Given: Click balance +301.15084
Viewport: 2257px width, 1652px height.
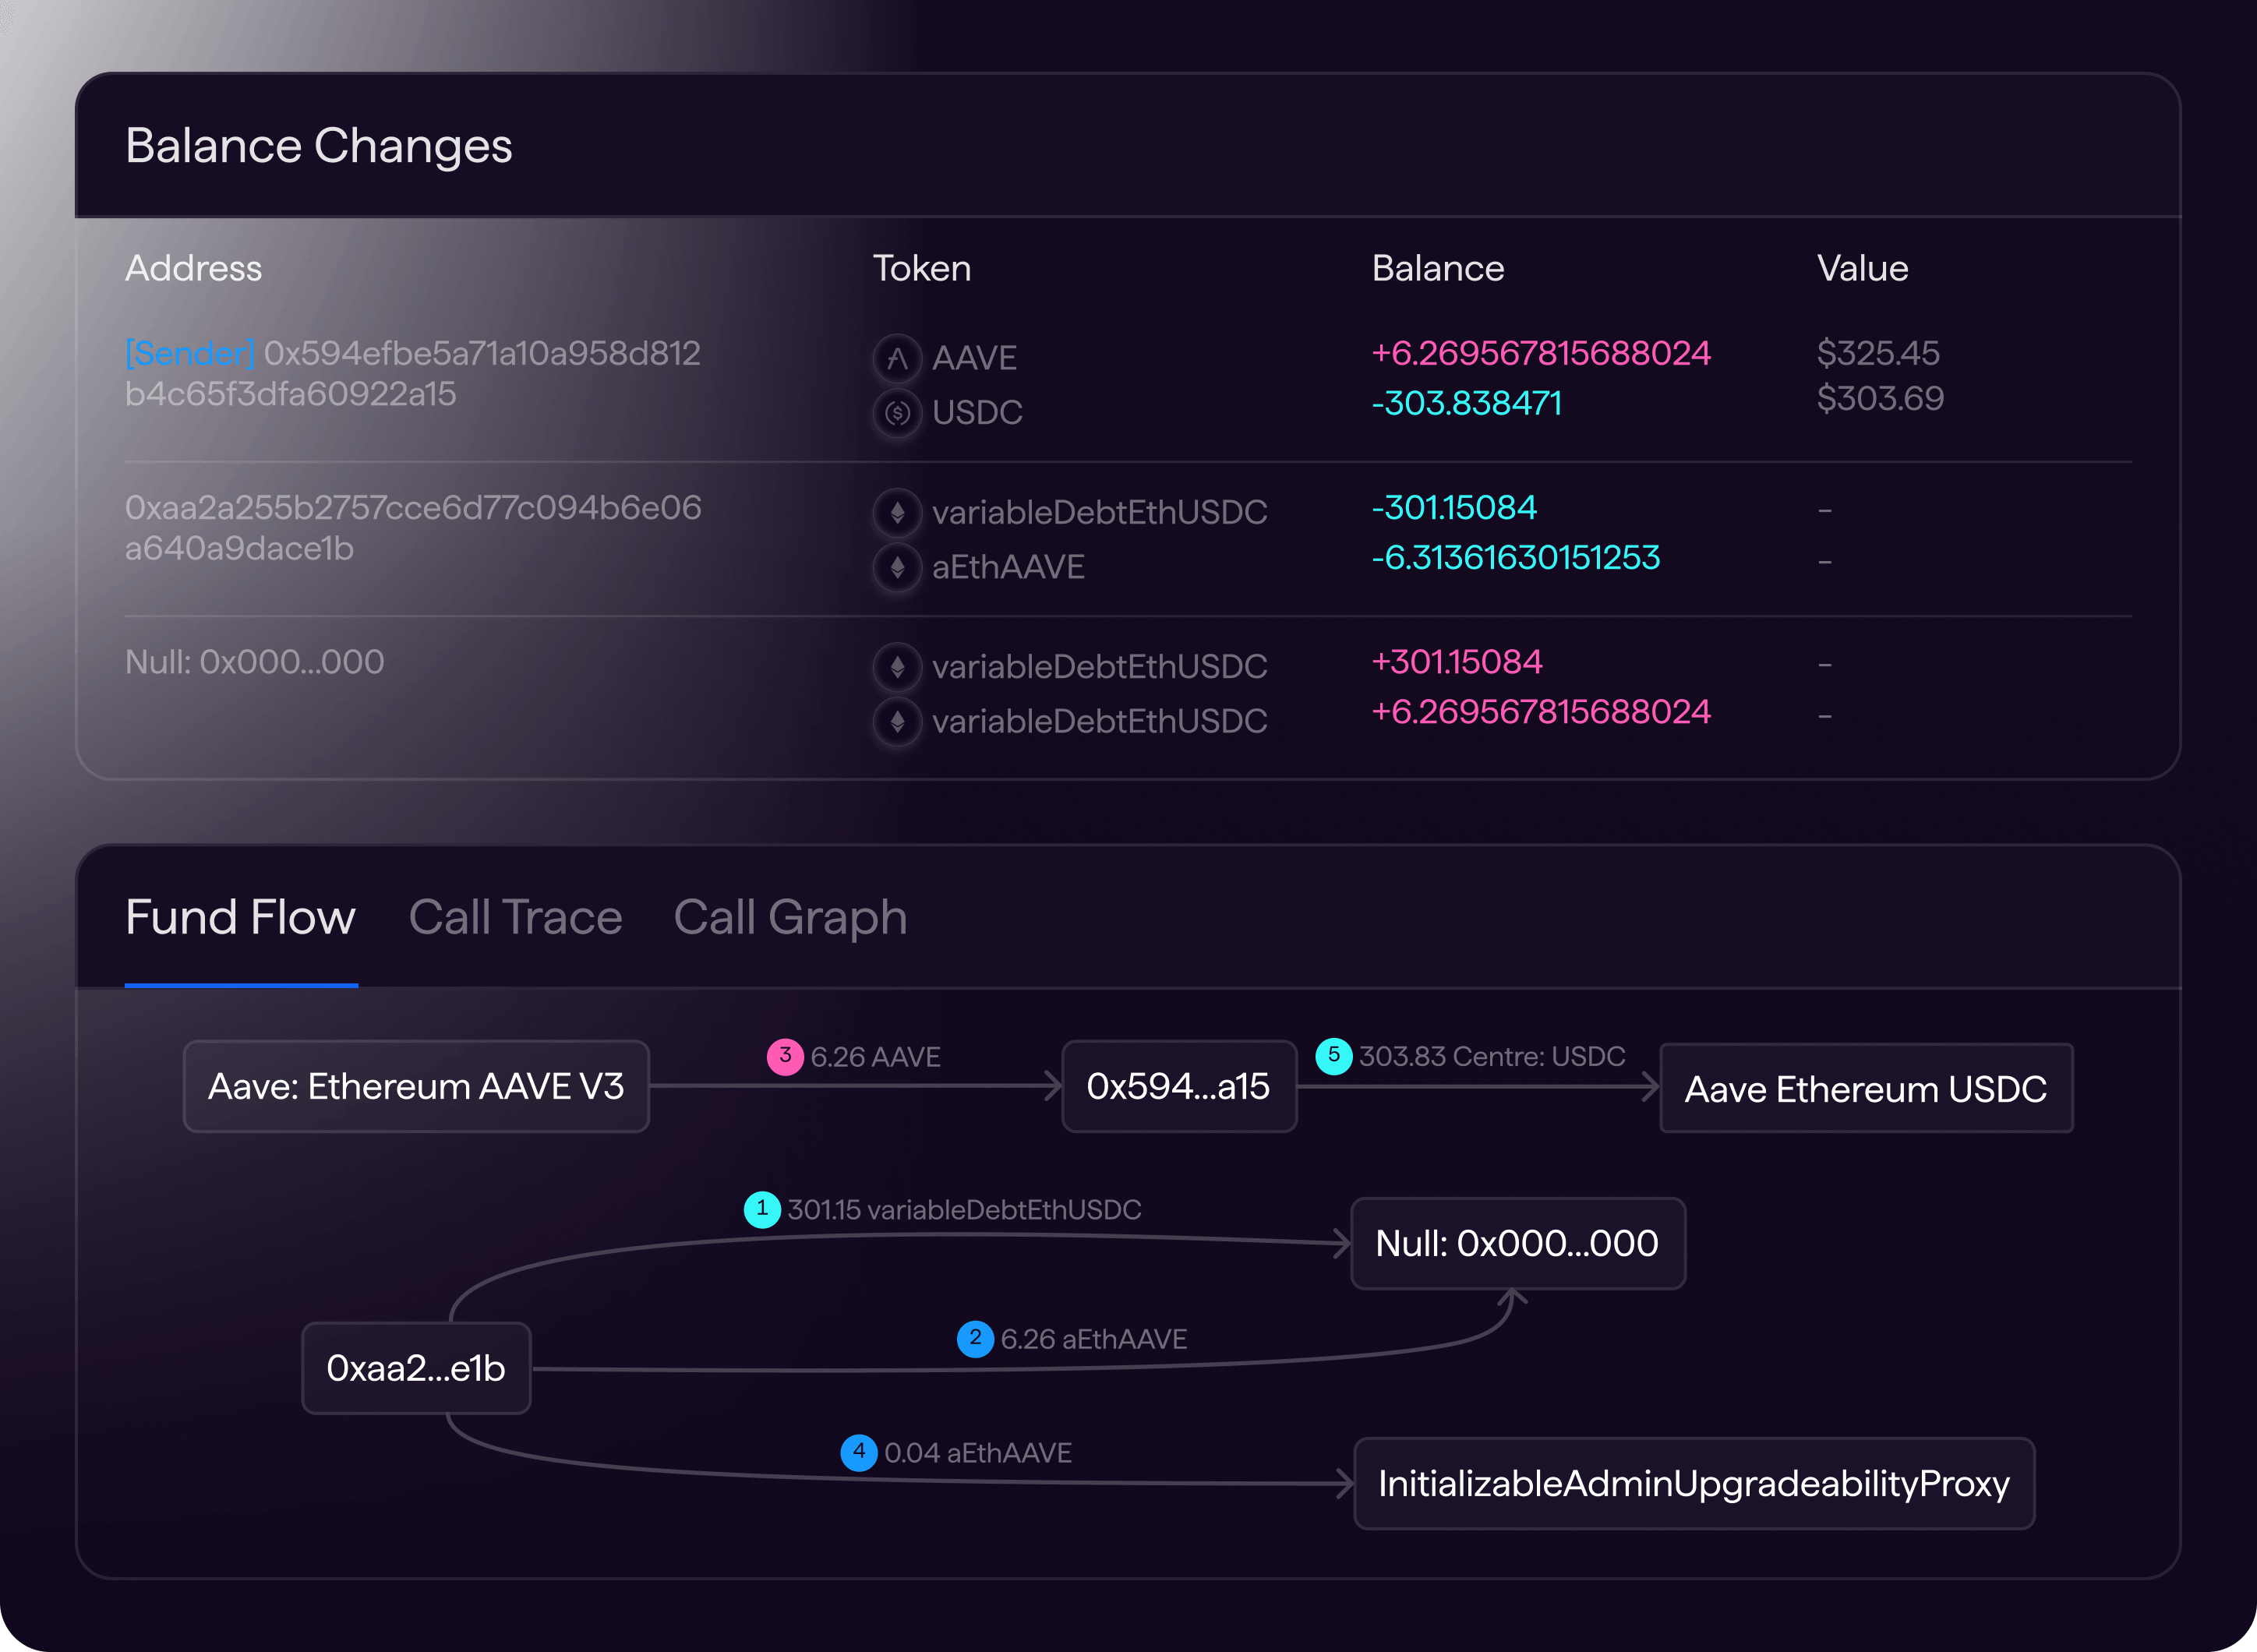Looking at the screenshot, I should coord(1456,662).
